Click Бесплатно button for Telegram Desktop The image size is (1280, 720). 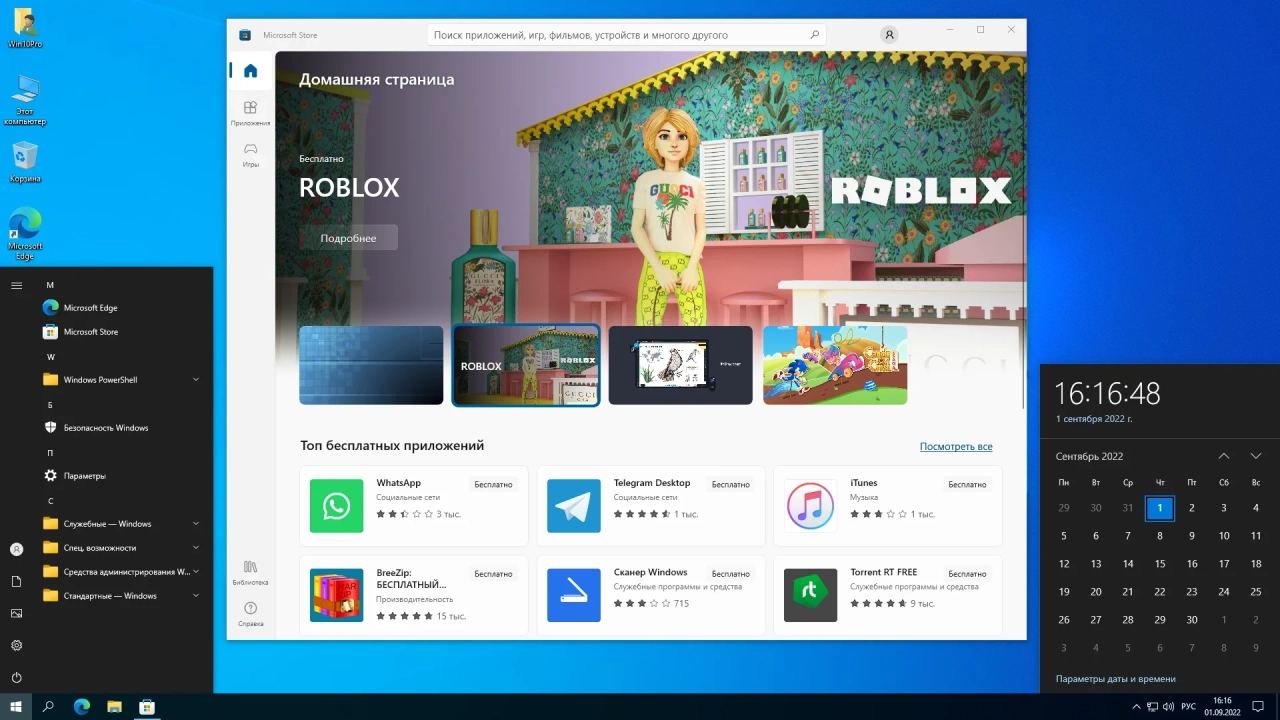(x=730, y=485)
